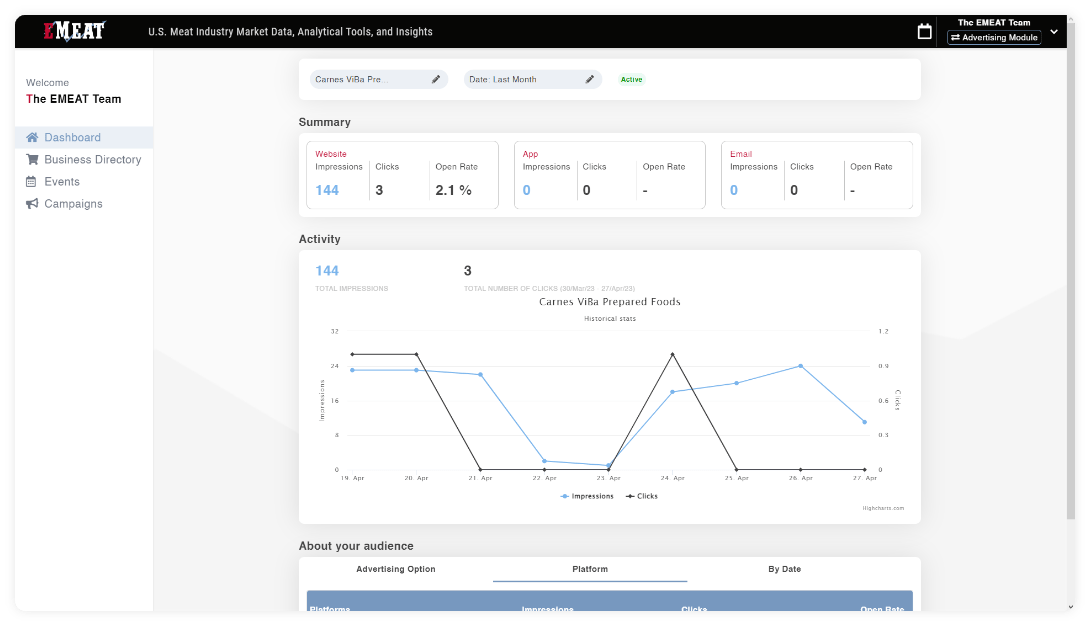The width and height of the screenshot is (1090, 626).
Task: Open the calendar icon in header
Action: (925, 32)
